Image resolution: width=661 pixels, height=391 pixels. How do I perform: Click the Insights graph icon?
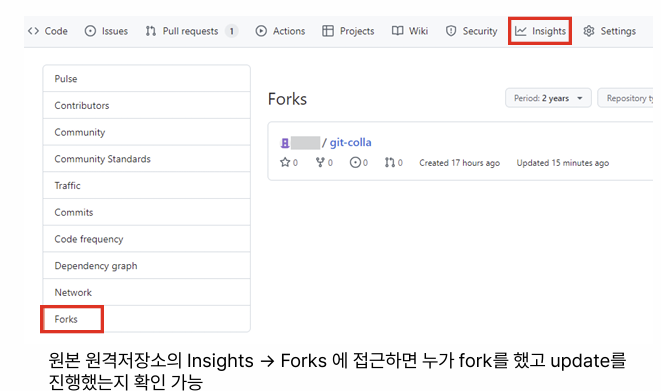(x=521, y=31)
